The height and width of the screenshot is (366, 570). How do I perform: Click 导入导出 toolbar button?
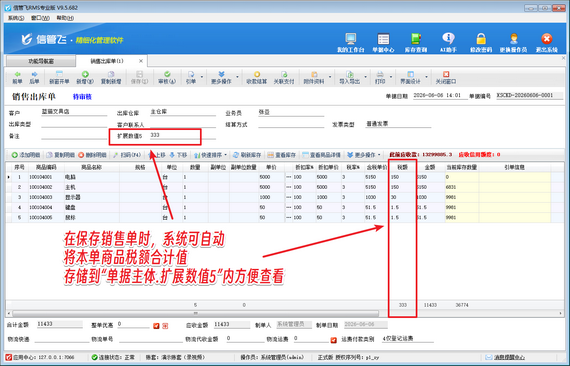click(x=349, y=78)
